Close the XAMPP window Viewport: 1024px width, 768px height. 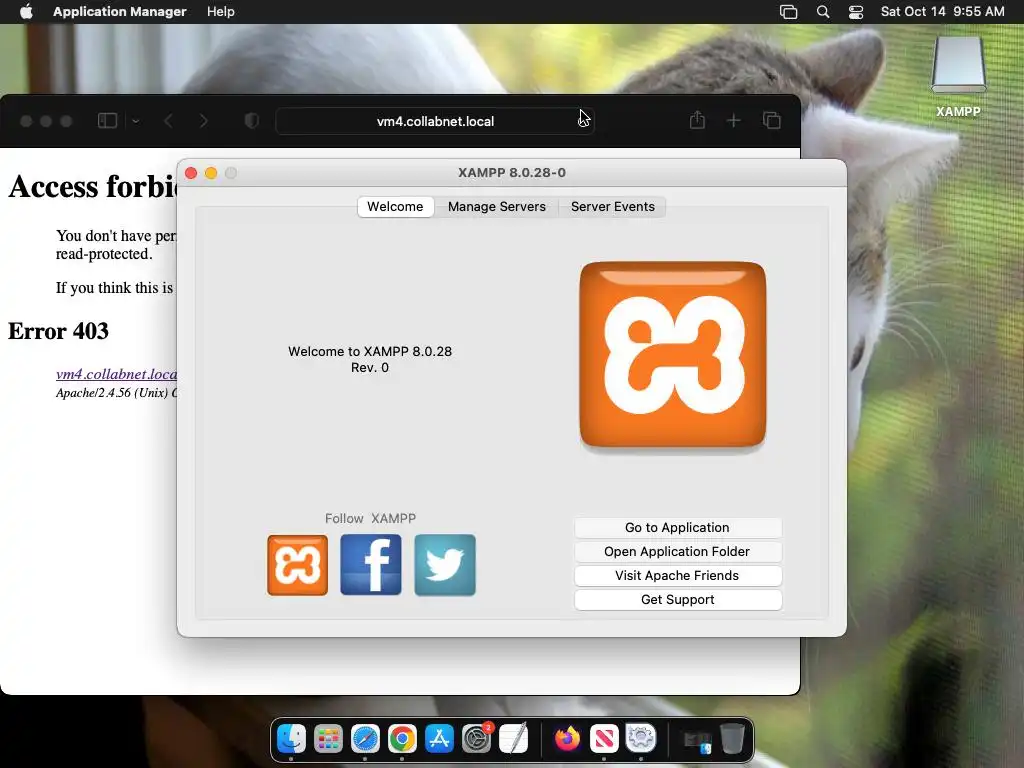[x=191, y=173]
